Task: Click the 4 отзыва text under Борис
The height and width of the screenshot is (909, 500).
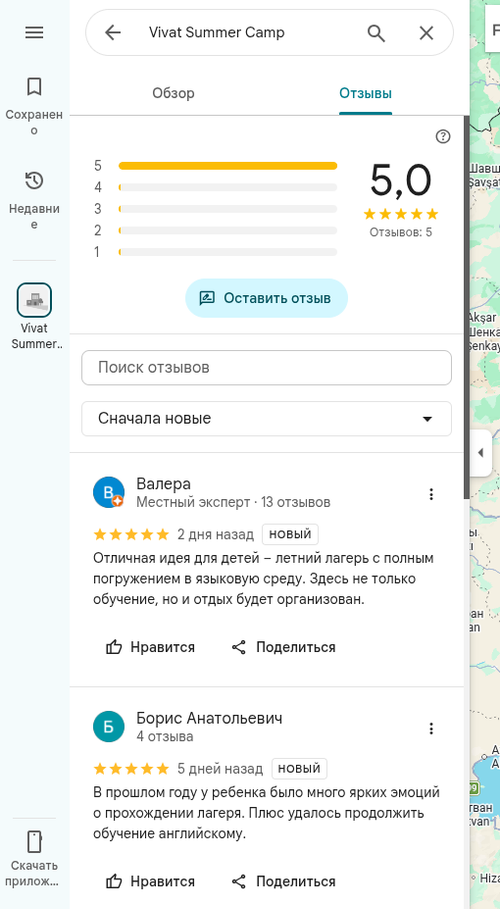Action: [x=165, y=736]
